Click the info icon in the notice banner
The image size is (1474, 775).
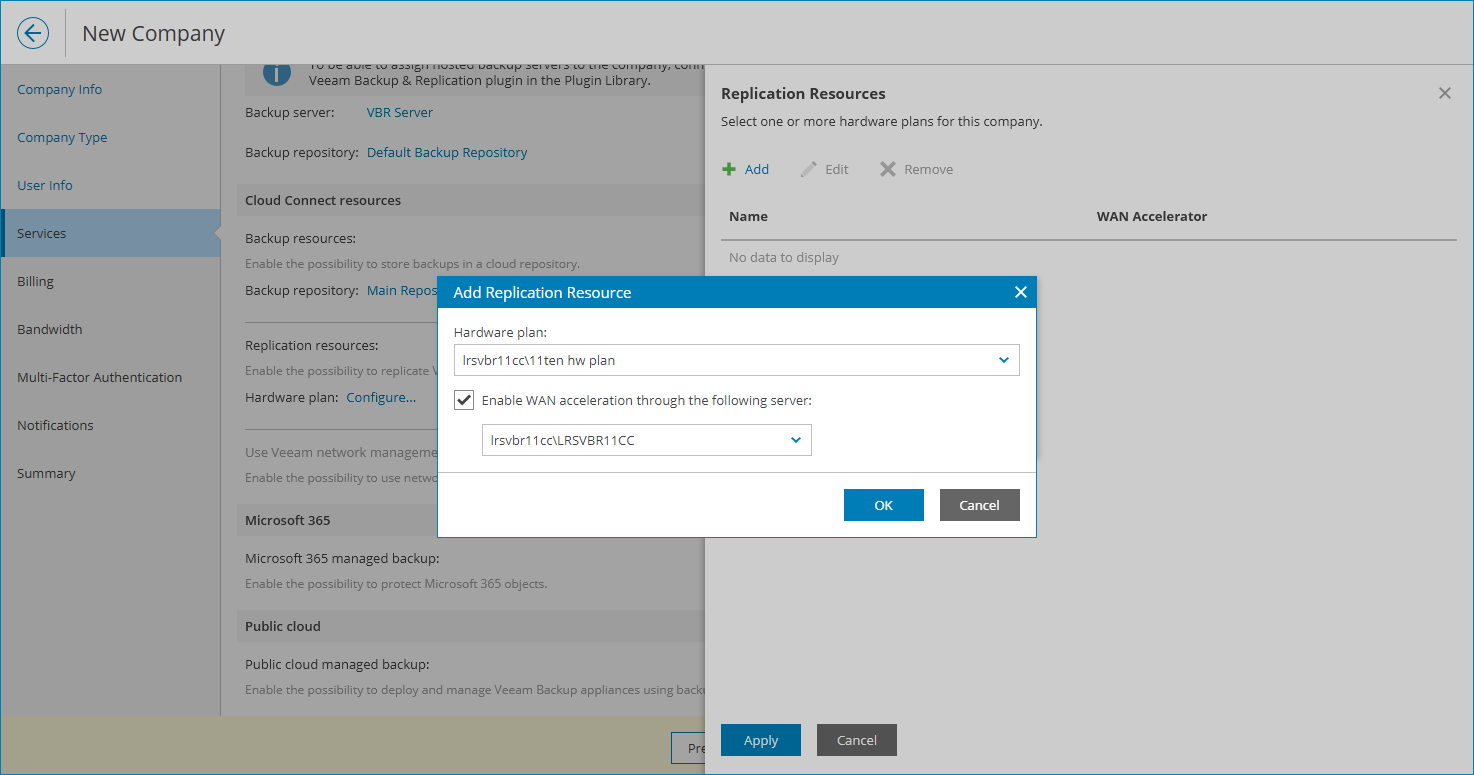click(277, 73)
